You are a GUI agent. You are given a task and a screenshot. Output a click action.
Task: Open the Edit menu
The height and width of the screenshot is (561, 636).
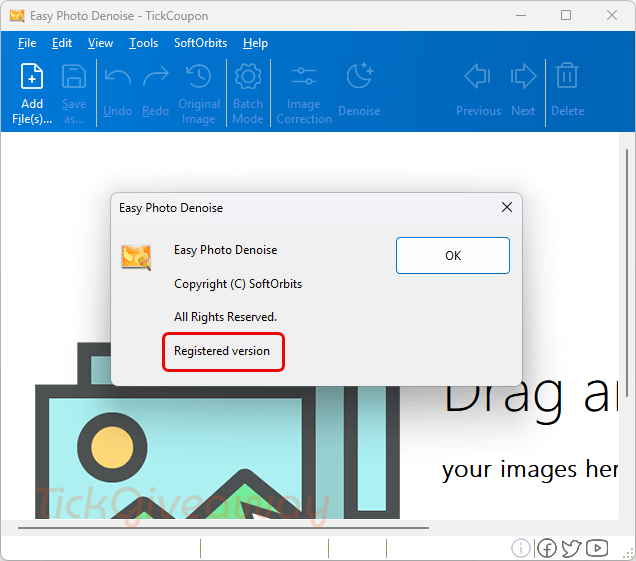[x=62, y=43]
